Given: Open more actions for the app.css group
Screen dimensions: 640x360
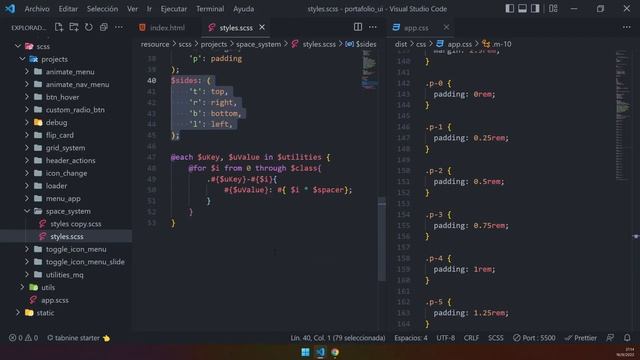Looking at the screenshot, I should (627, 27).
